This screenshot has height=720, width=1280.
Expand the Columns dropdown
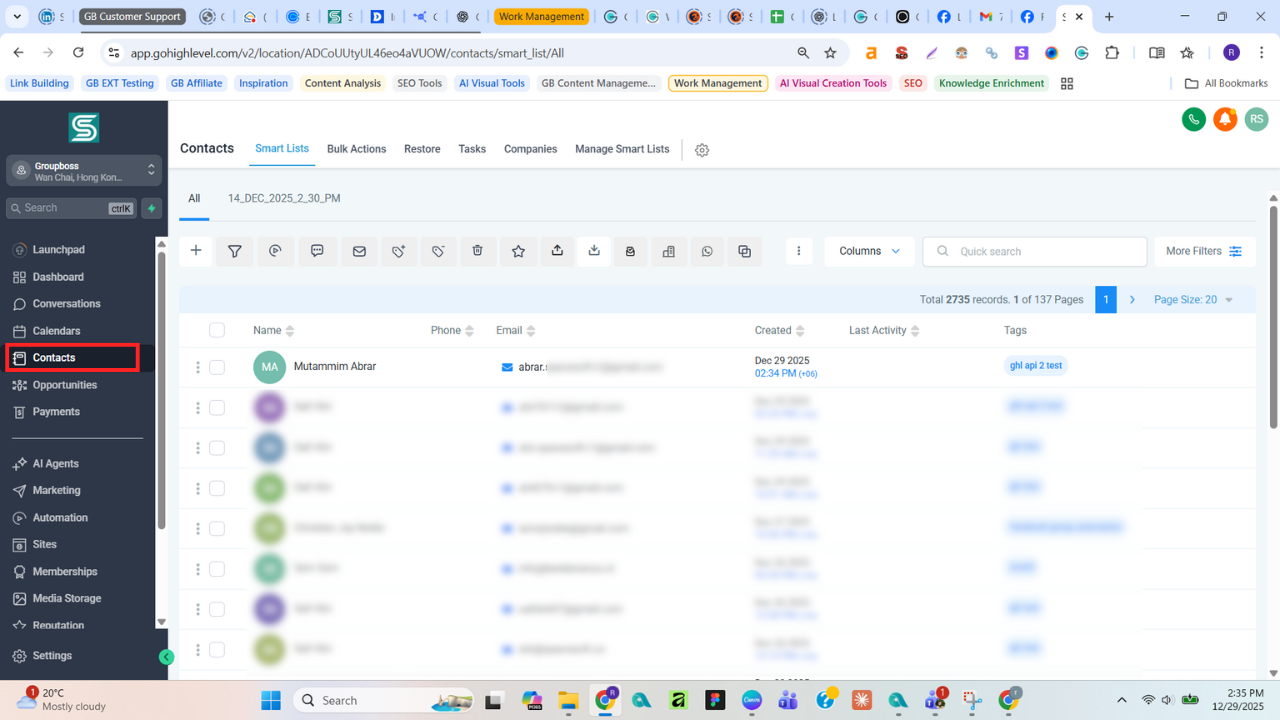coord(869,251)
